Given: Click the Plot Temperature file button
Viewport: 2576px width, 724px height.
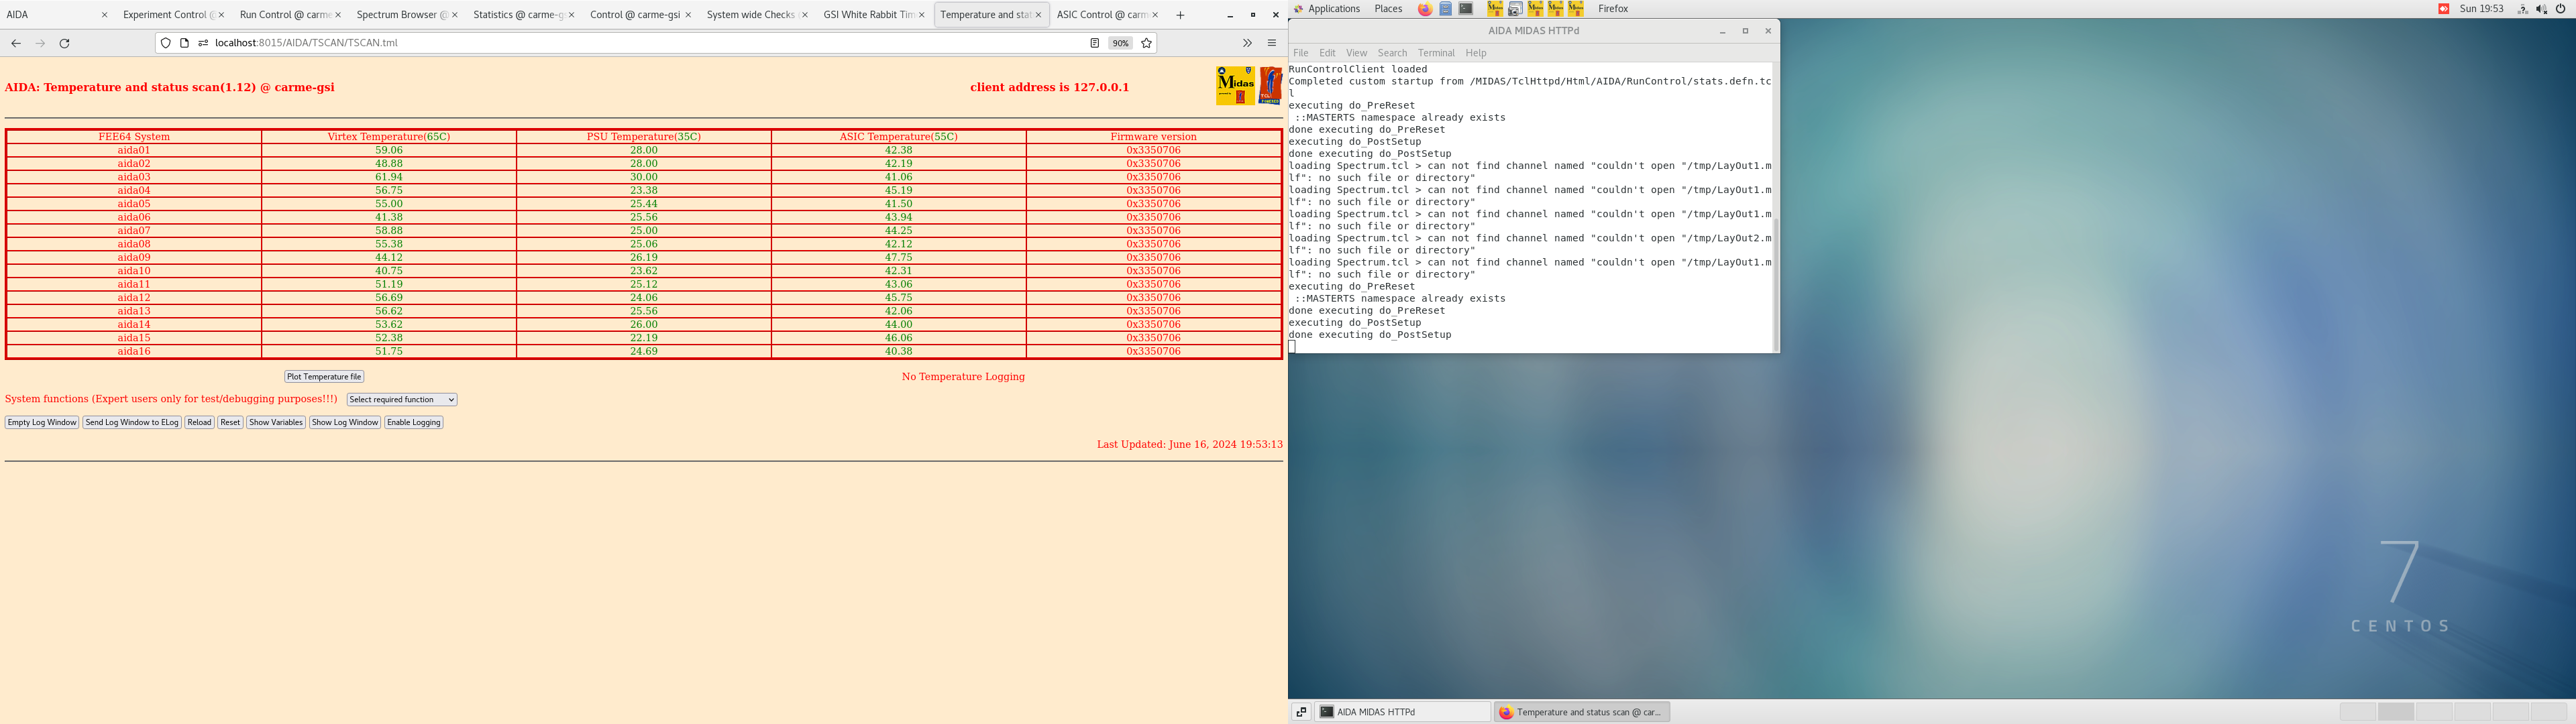Looking at the screenshot, I should [x=324, y=377].
